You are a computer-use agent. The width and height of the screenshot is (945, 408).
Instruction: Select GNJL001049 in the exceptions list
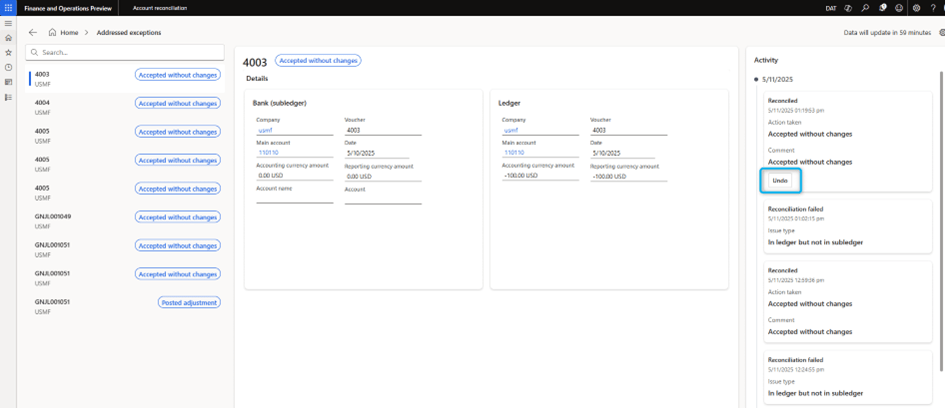[80, 220]
